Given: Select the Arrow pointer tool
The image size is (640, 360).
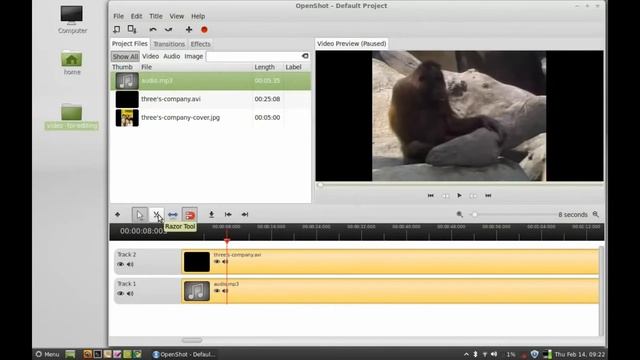Looking at the screenshot, I should point(140,215).
